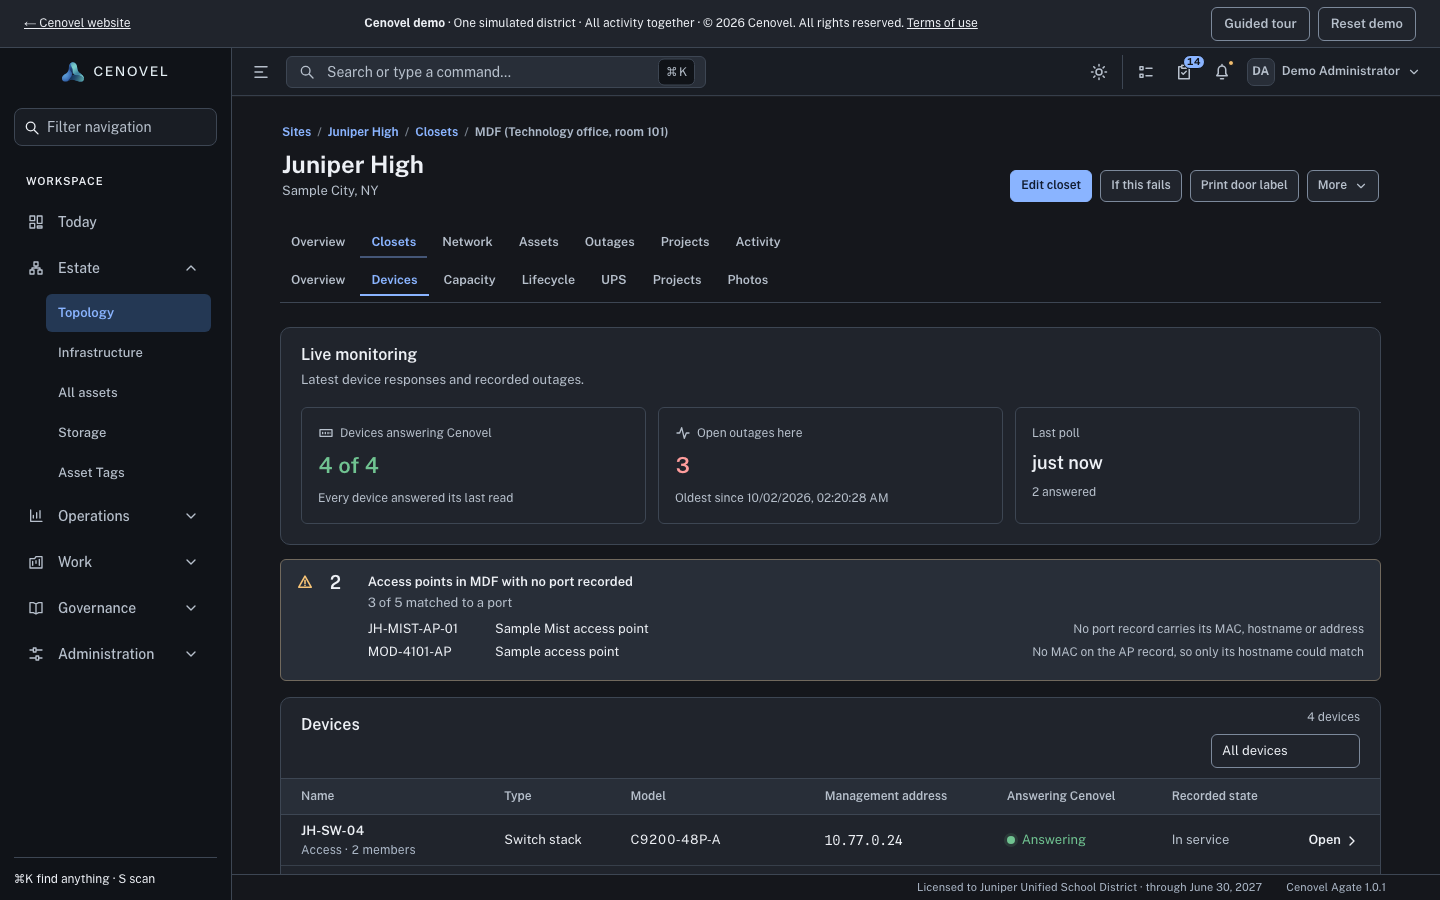
Task: Click the Work icon in the sidebar
Action: click(36, 562)
